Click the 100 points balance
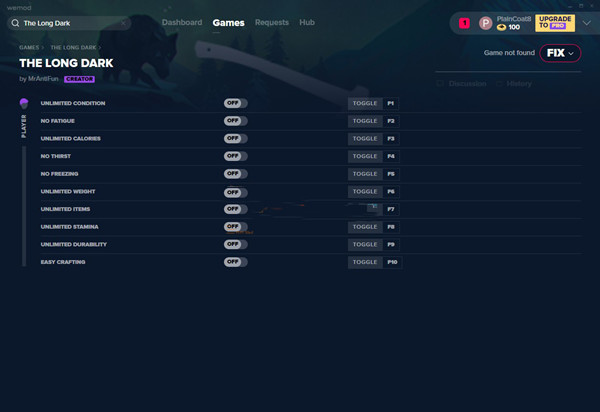Screen dimensions: 600x412 click(x=514, y=27)
